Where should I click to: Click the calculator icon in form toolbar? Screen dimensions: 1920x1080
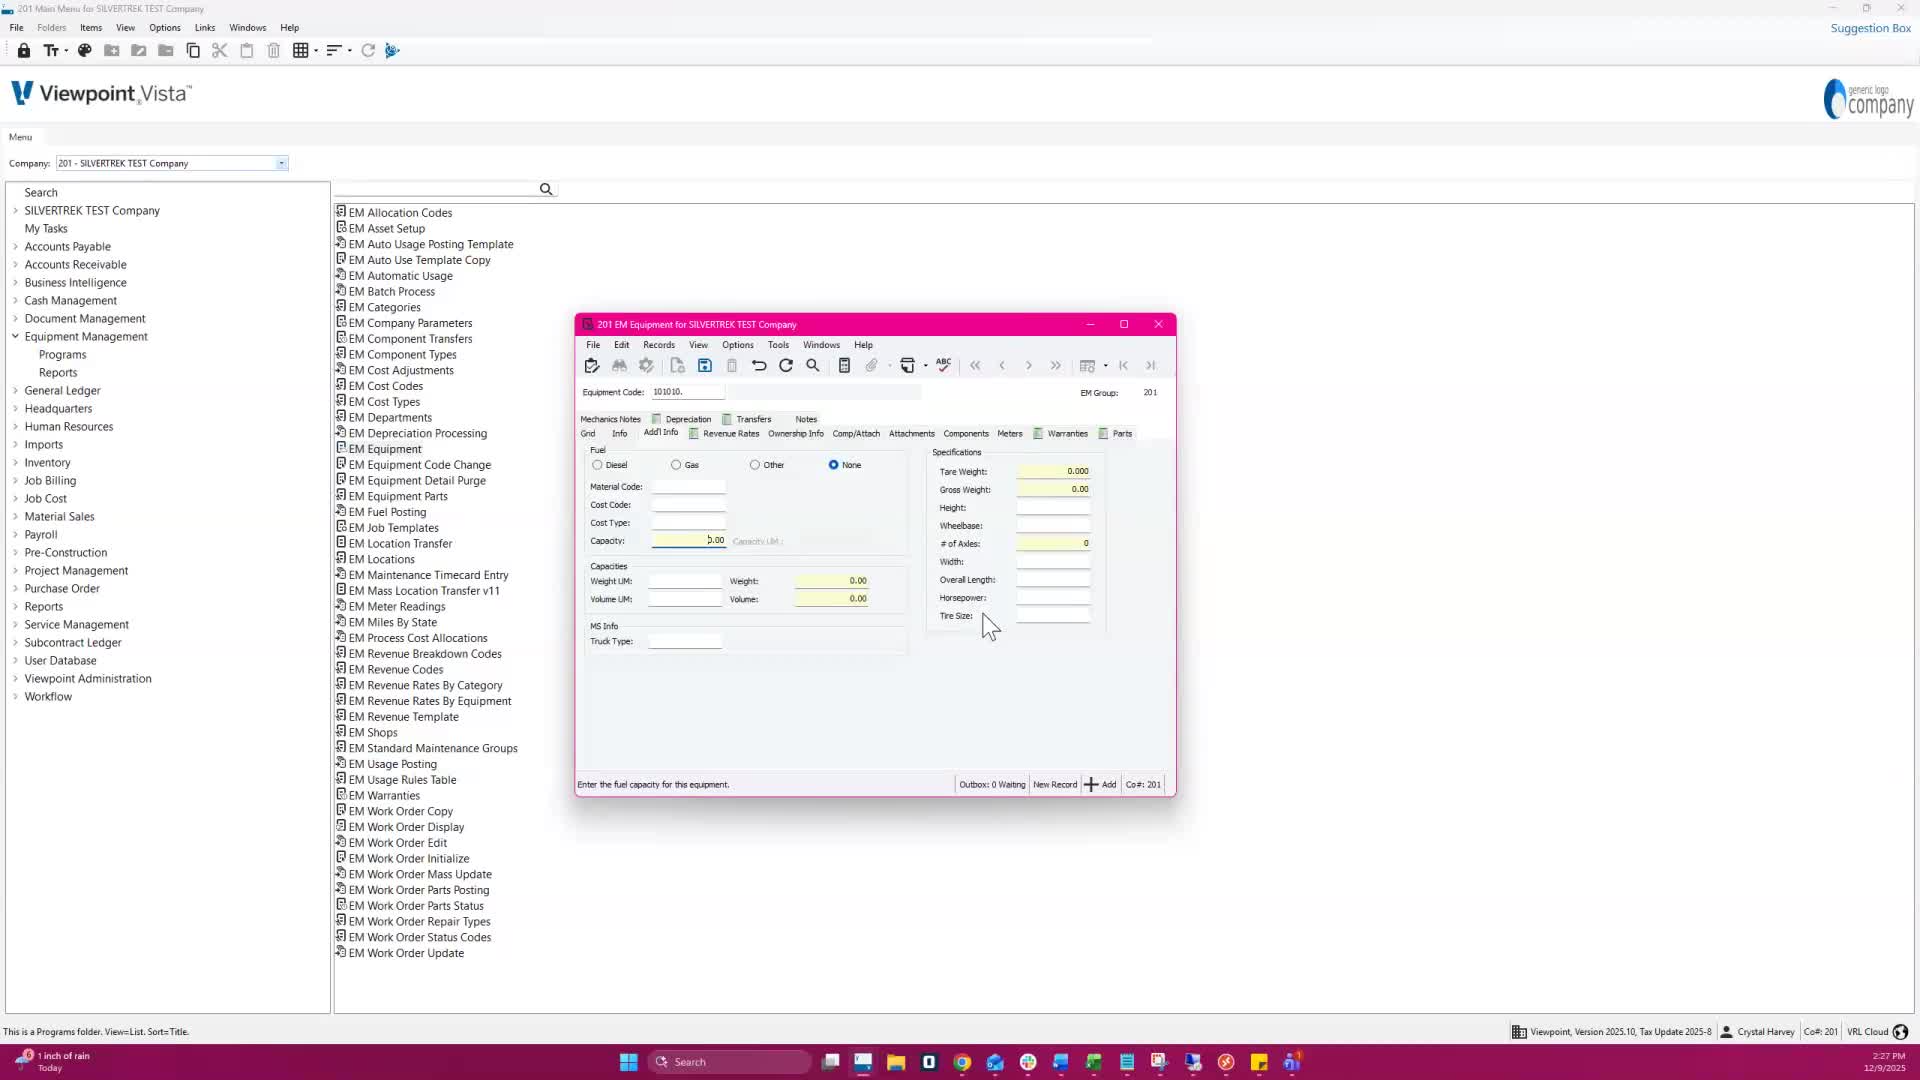coord(844,366)
